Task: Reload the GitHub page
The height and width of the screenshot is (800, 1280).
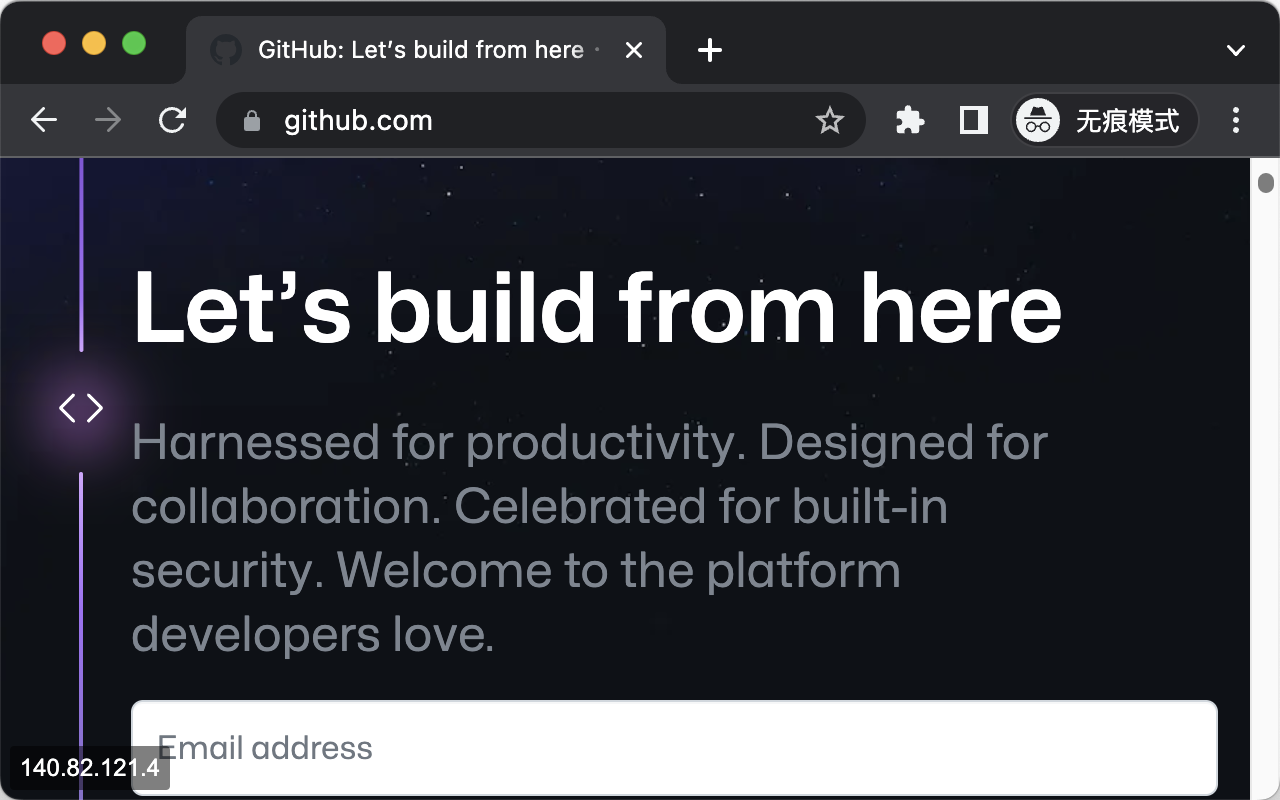Action: 173,121
